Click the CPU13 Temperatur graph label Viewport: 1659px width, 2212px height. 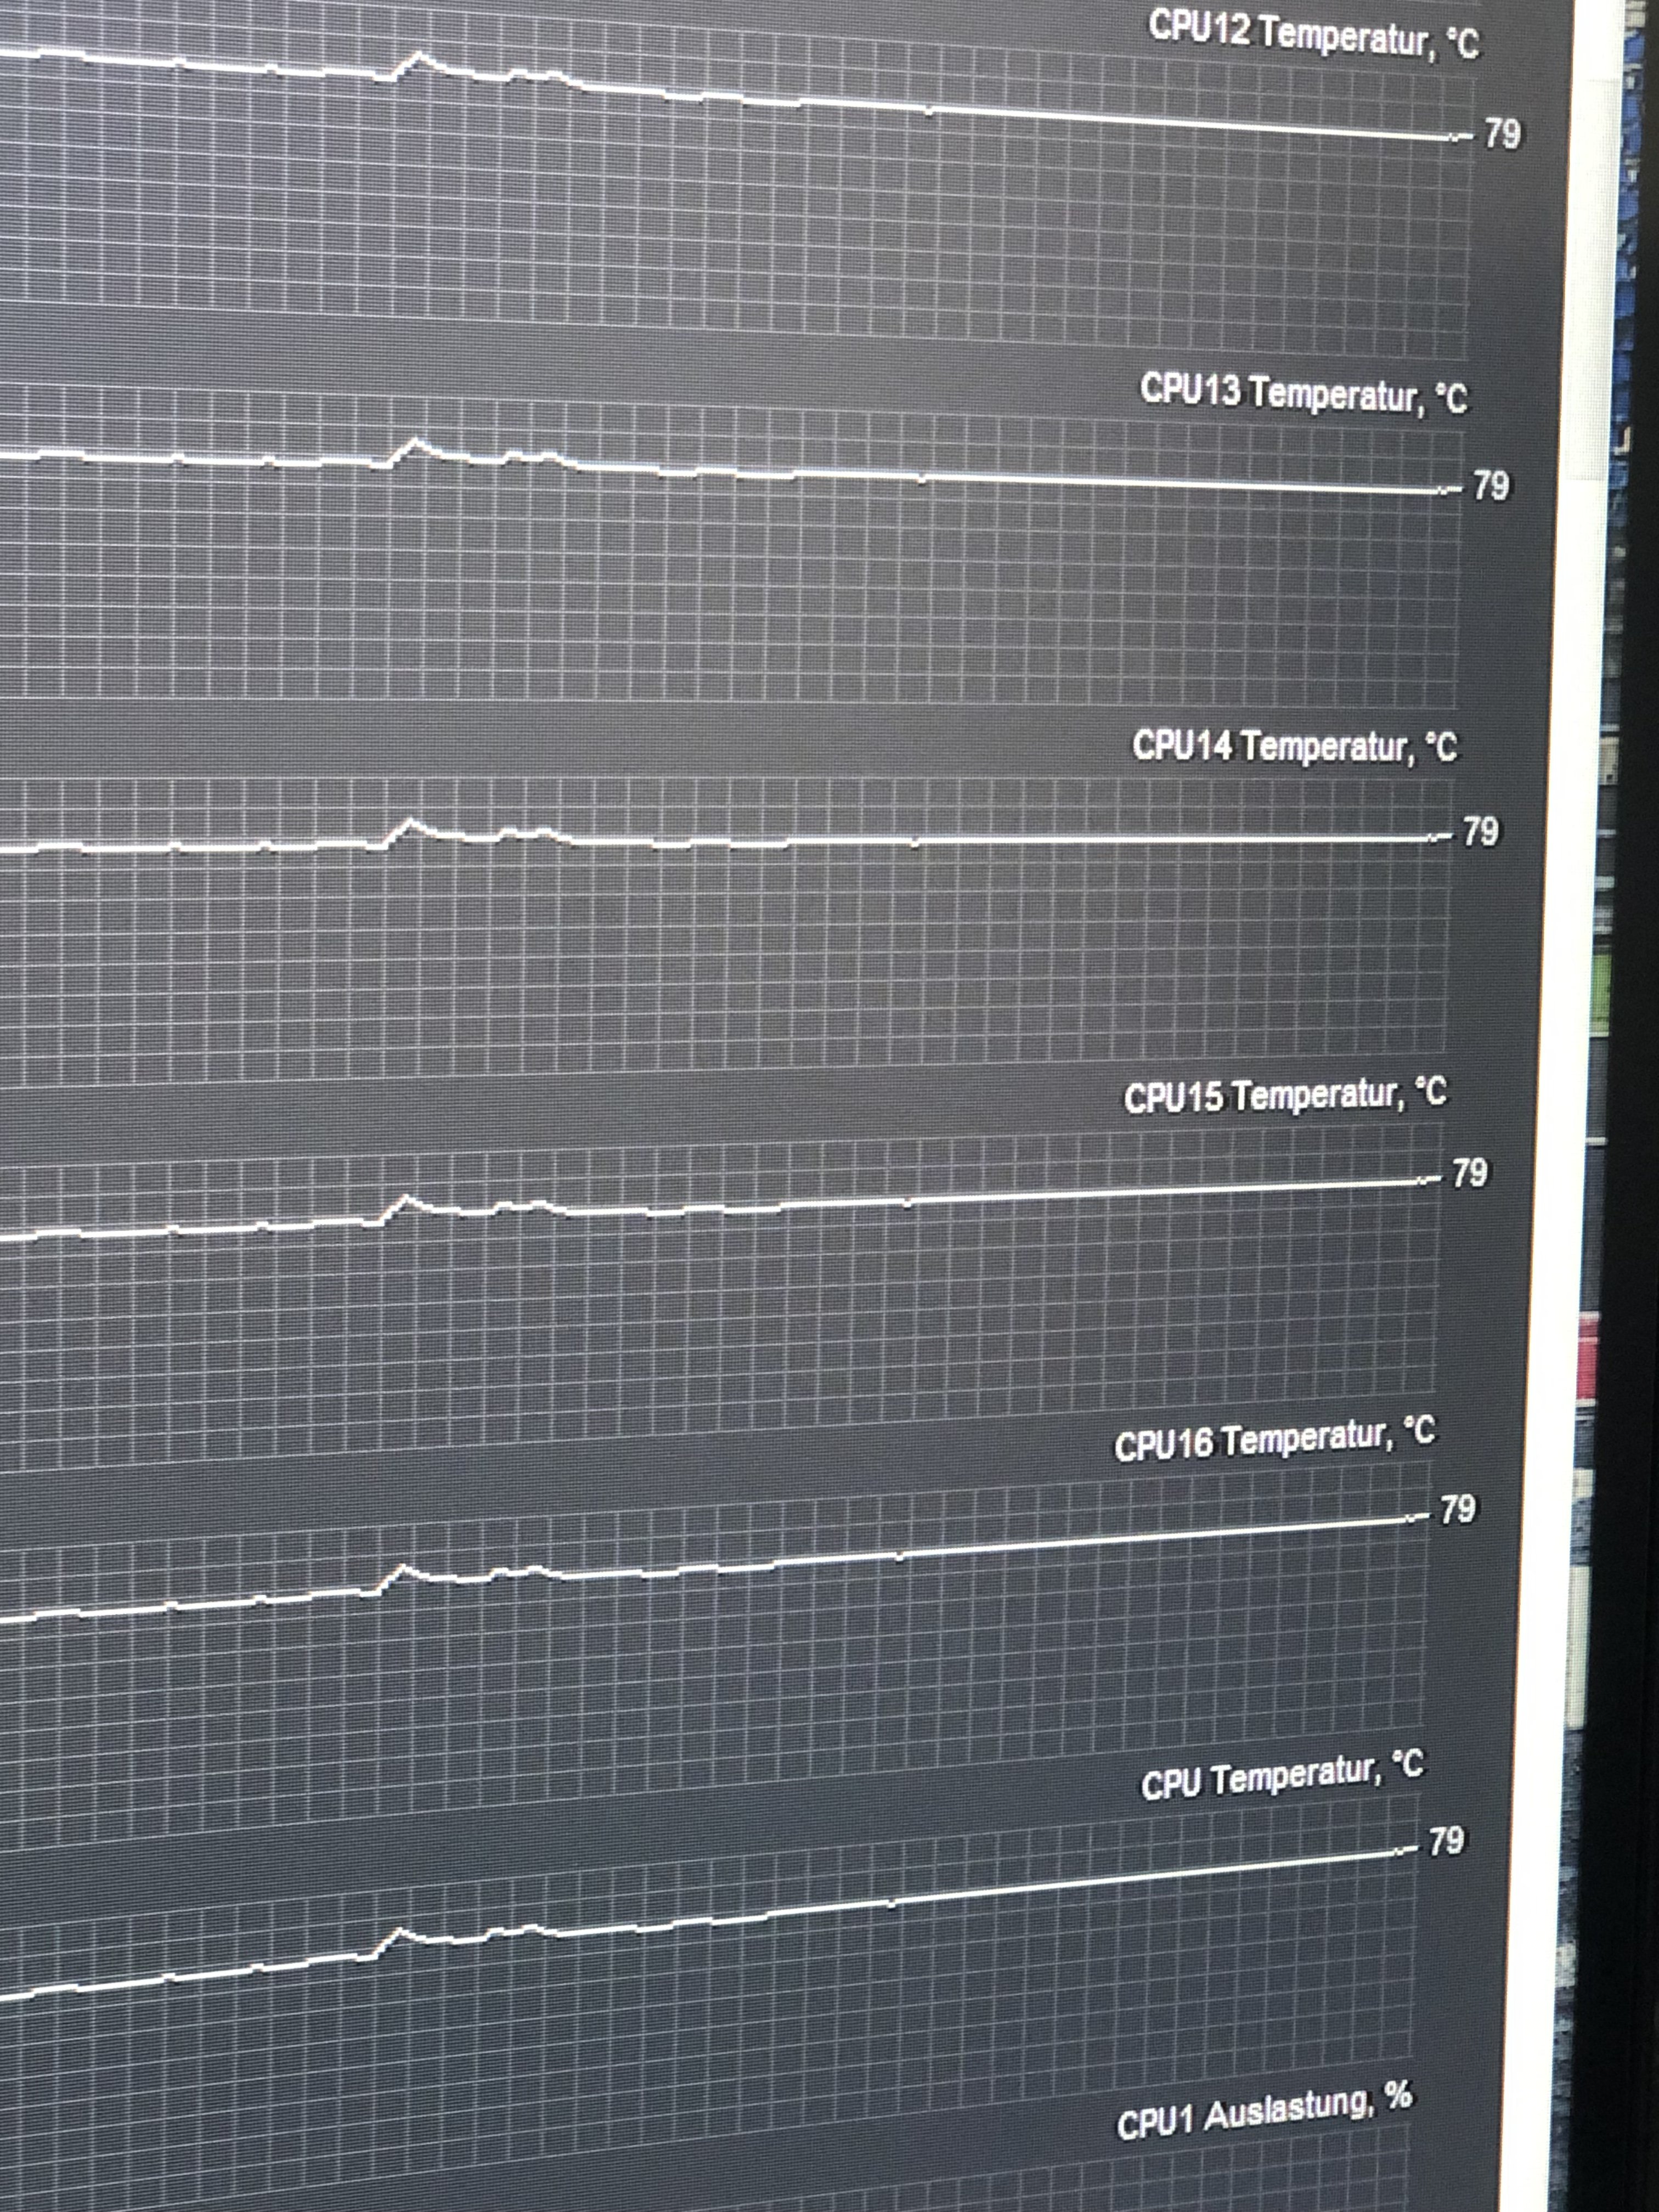1304,394
